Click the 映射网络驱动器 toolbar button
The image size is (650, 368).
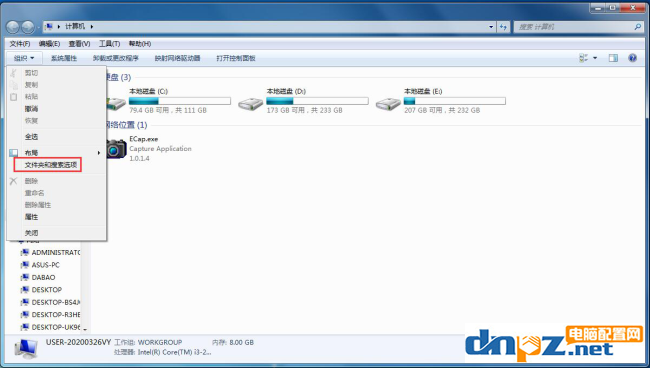click(177, 58)
